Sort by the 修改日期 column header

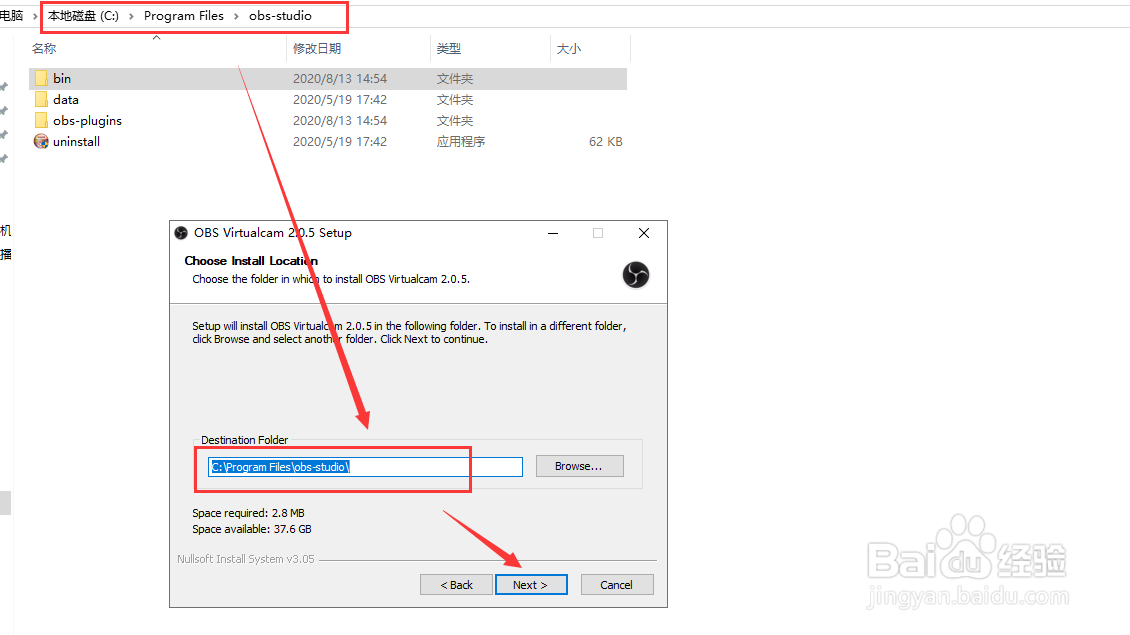tap(317, 48)
